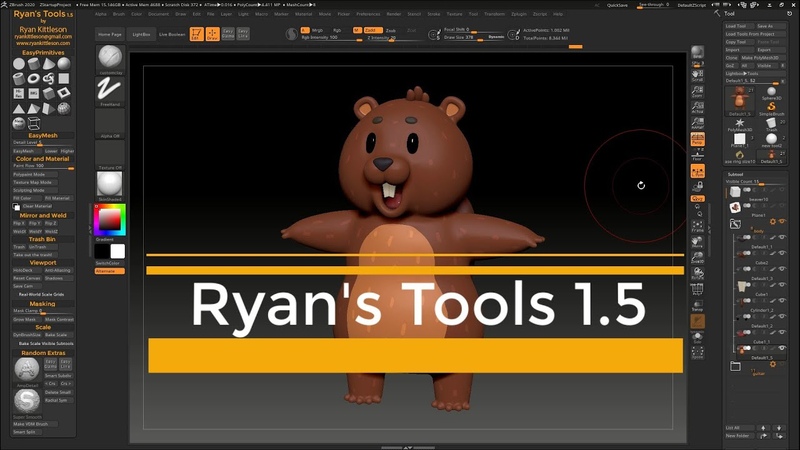Toggle Anti-Aliasing in Viewport section
800x450 pixels.
[59, 270]
